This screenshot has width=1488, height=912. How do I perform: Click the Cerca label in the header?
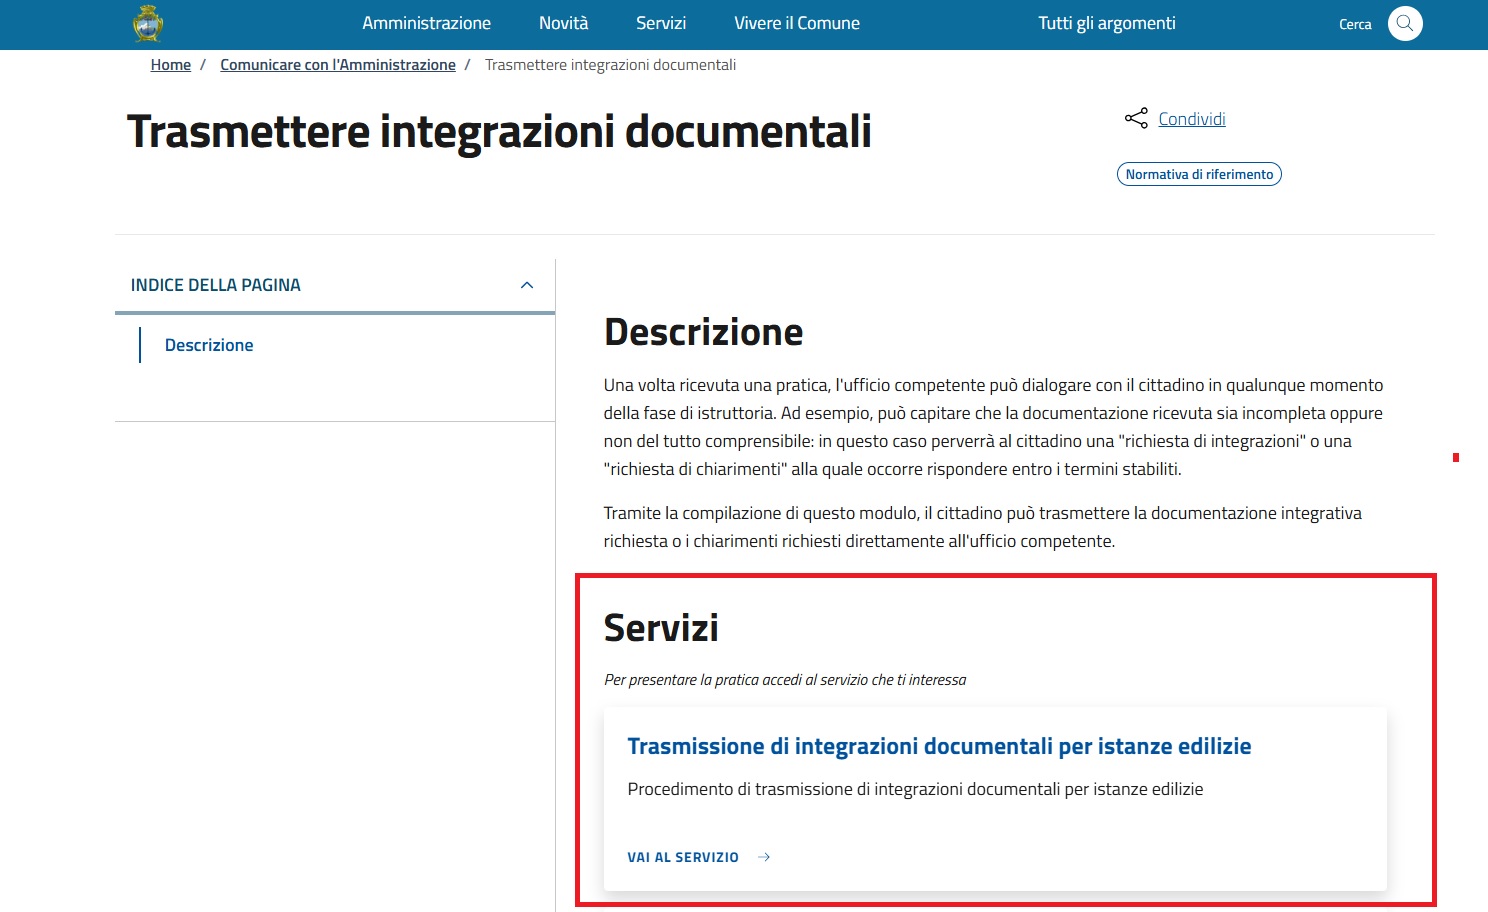pyautogui.click(x=1355, y=24)
